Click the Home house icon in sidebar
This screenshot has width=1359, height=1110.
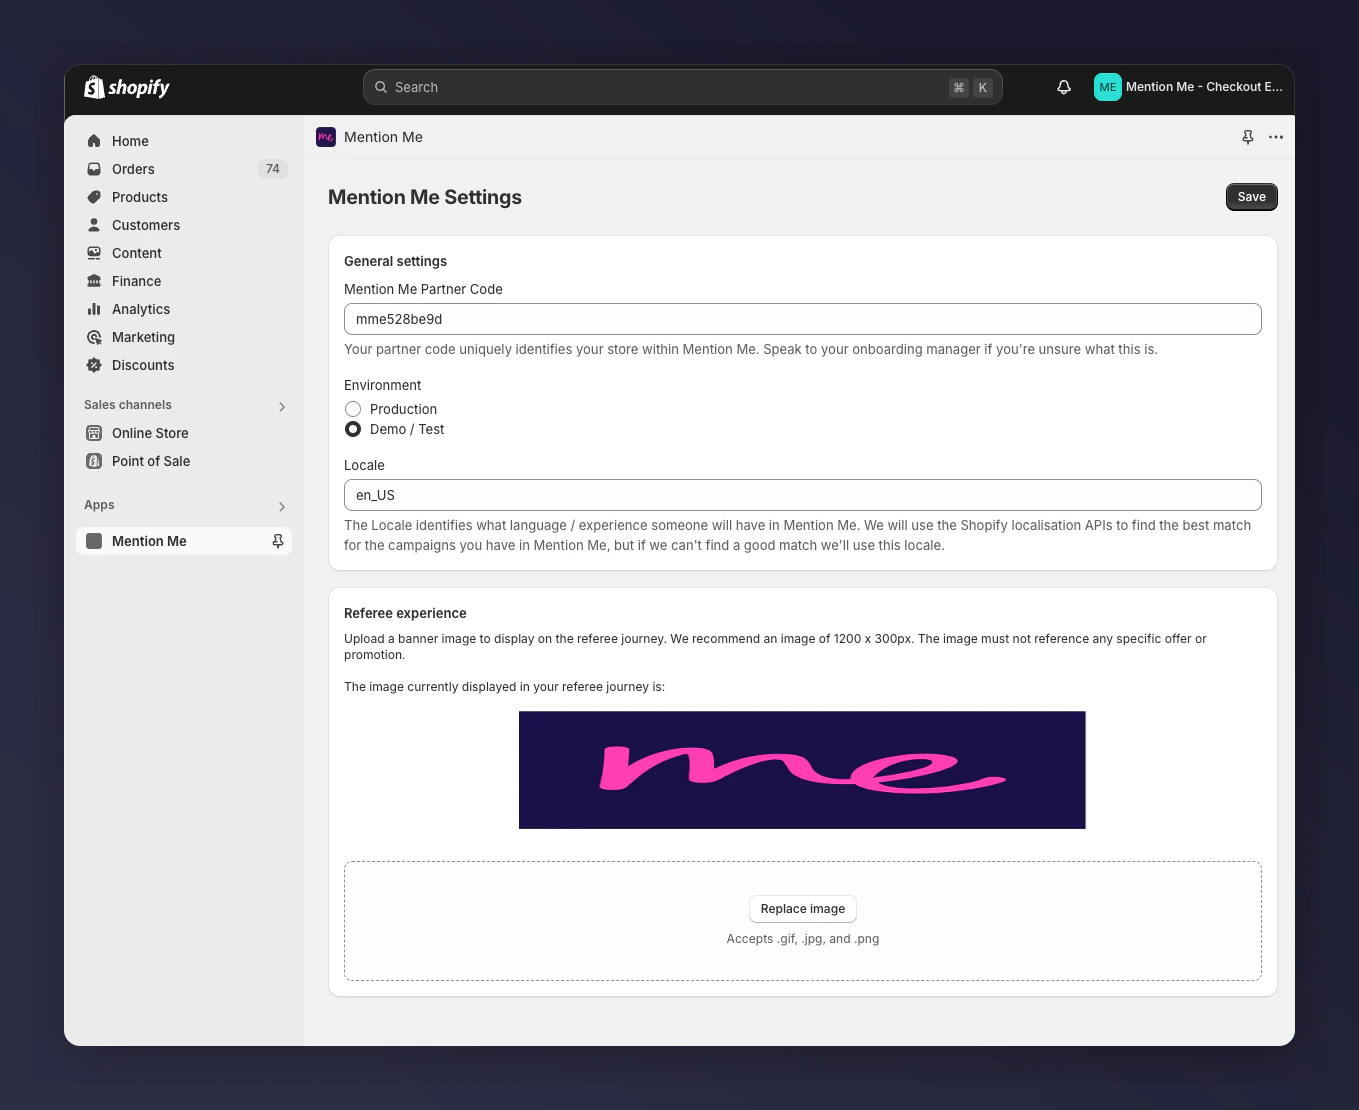[94, 141]
